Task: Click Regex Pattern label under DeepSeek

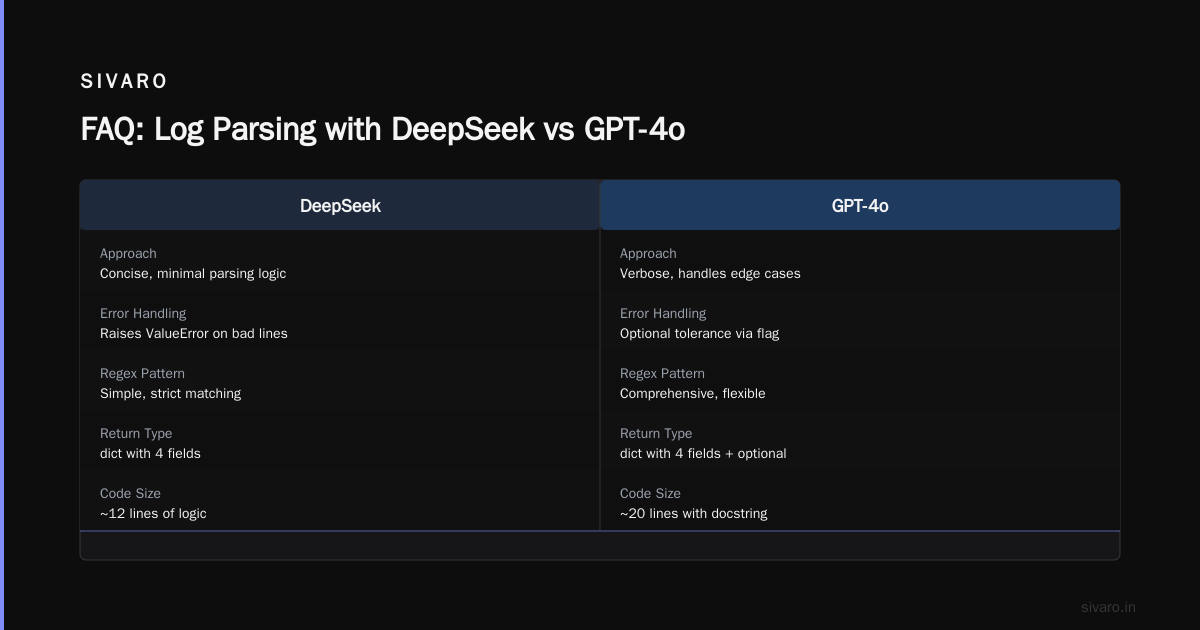Action: 142,373
